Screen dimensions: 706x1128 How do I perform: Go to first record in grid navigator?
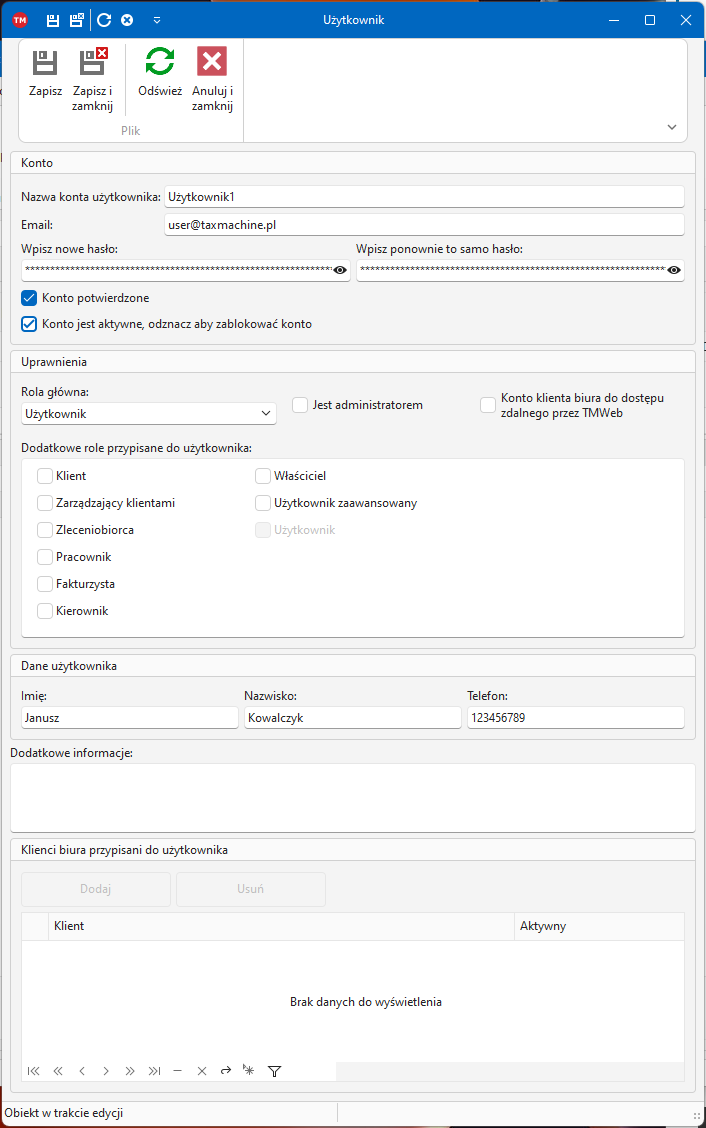(x=34, y=1071)
